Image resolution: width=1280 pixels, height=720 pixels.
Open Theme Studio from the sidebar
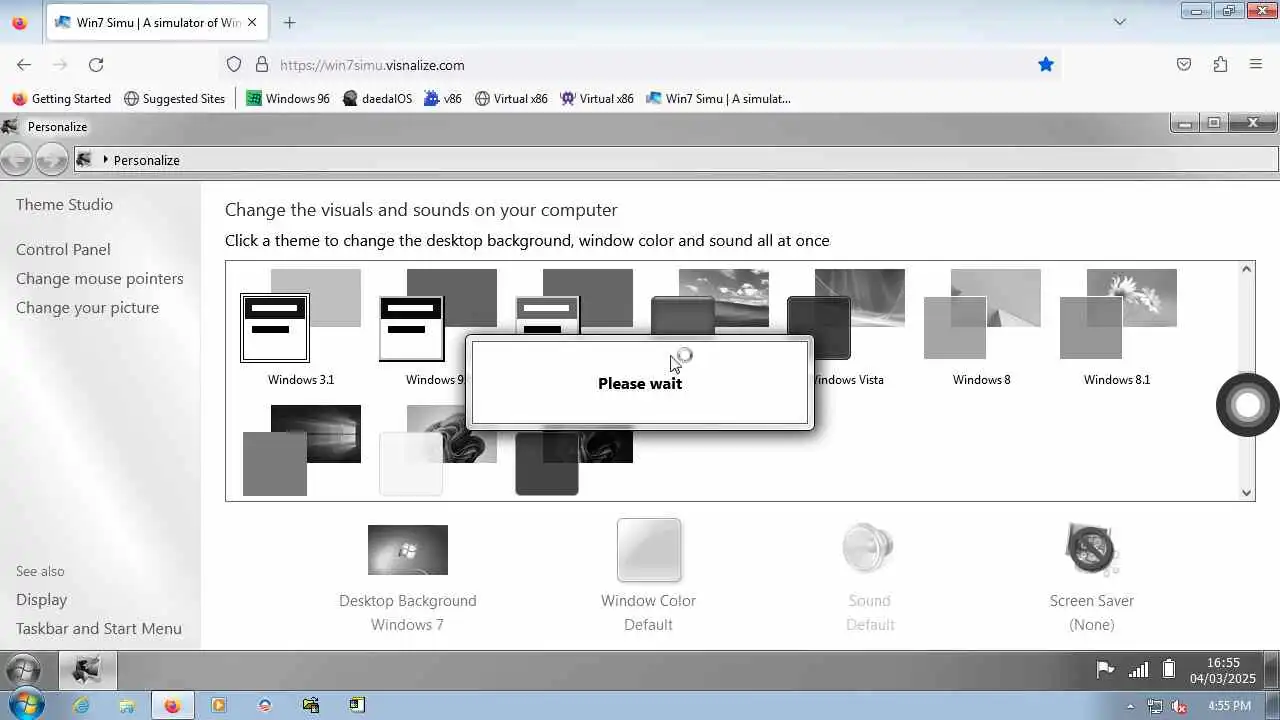(x=64, y=204)
